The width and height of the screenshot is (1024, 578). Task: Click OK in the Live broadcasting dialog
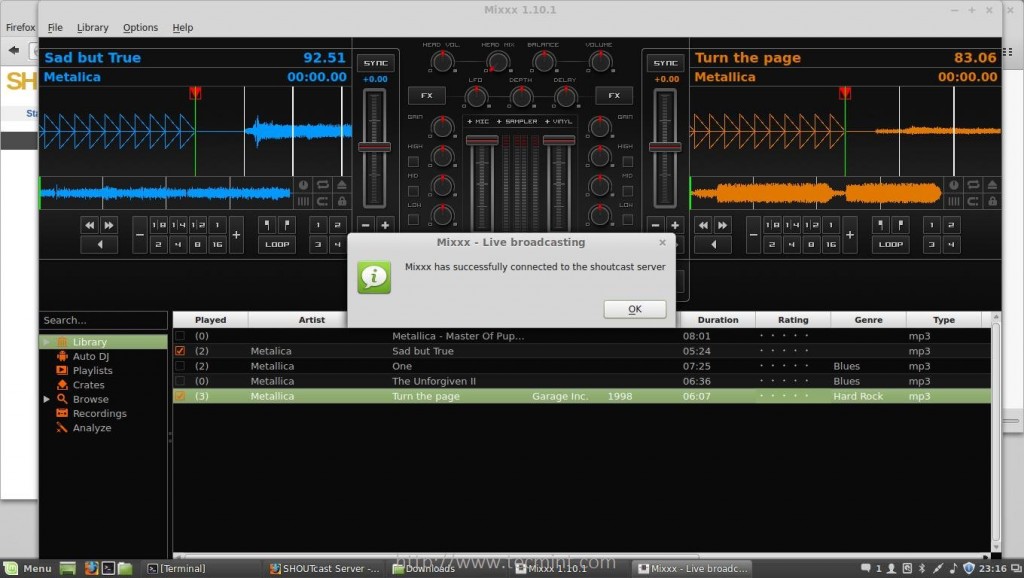[635, 309]
